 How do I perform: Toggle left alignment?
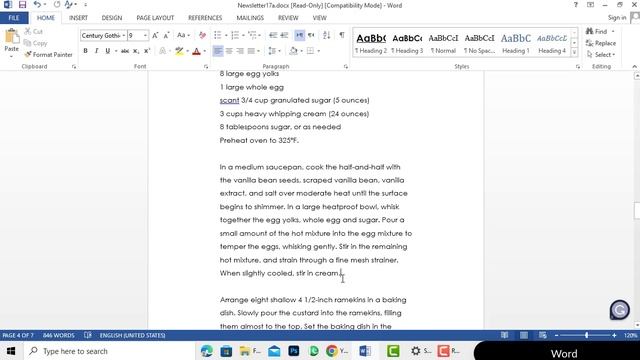coord(218,51)
